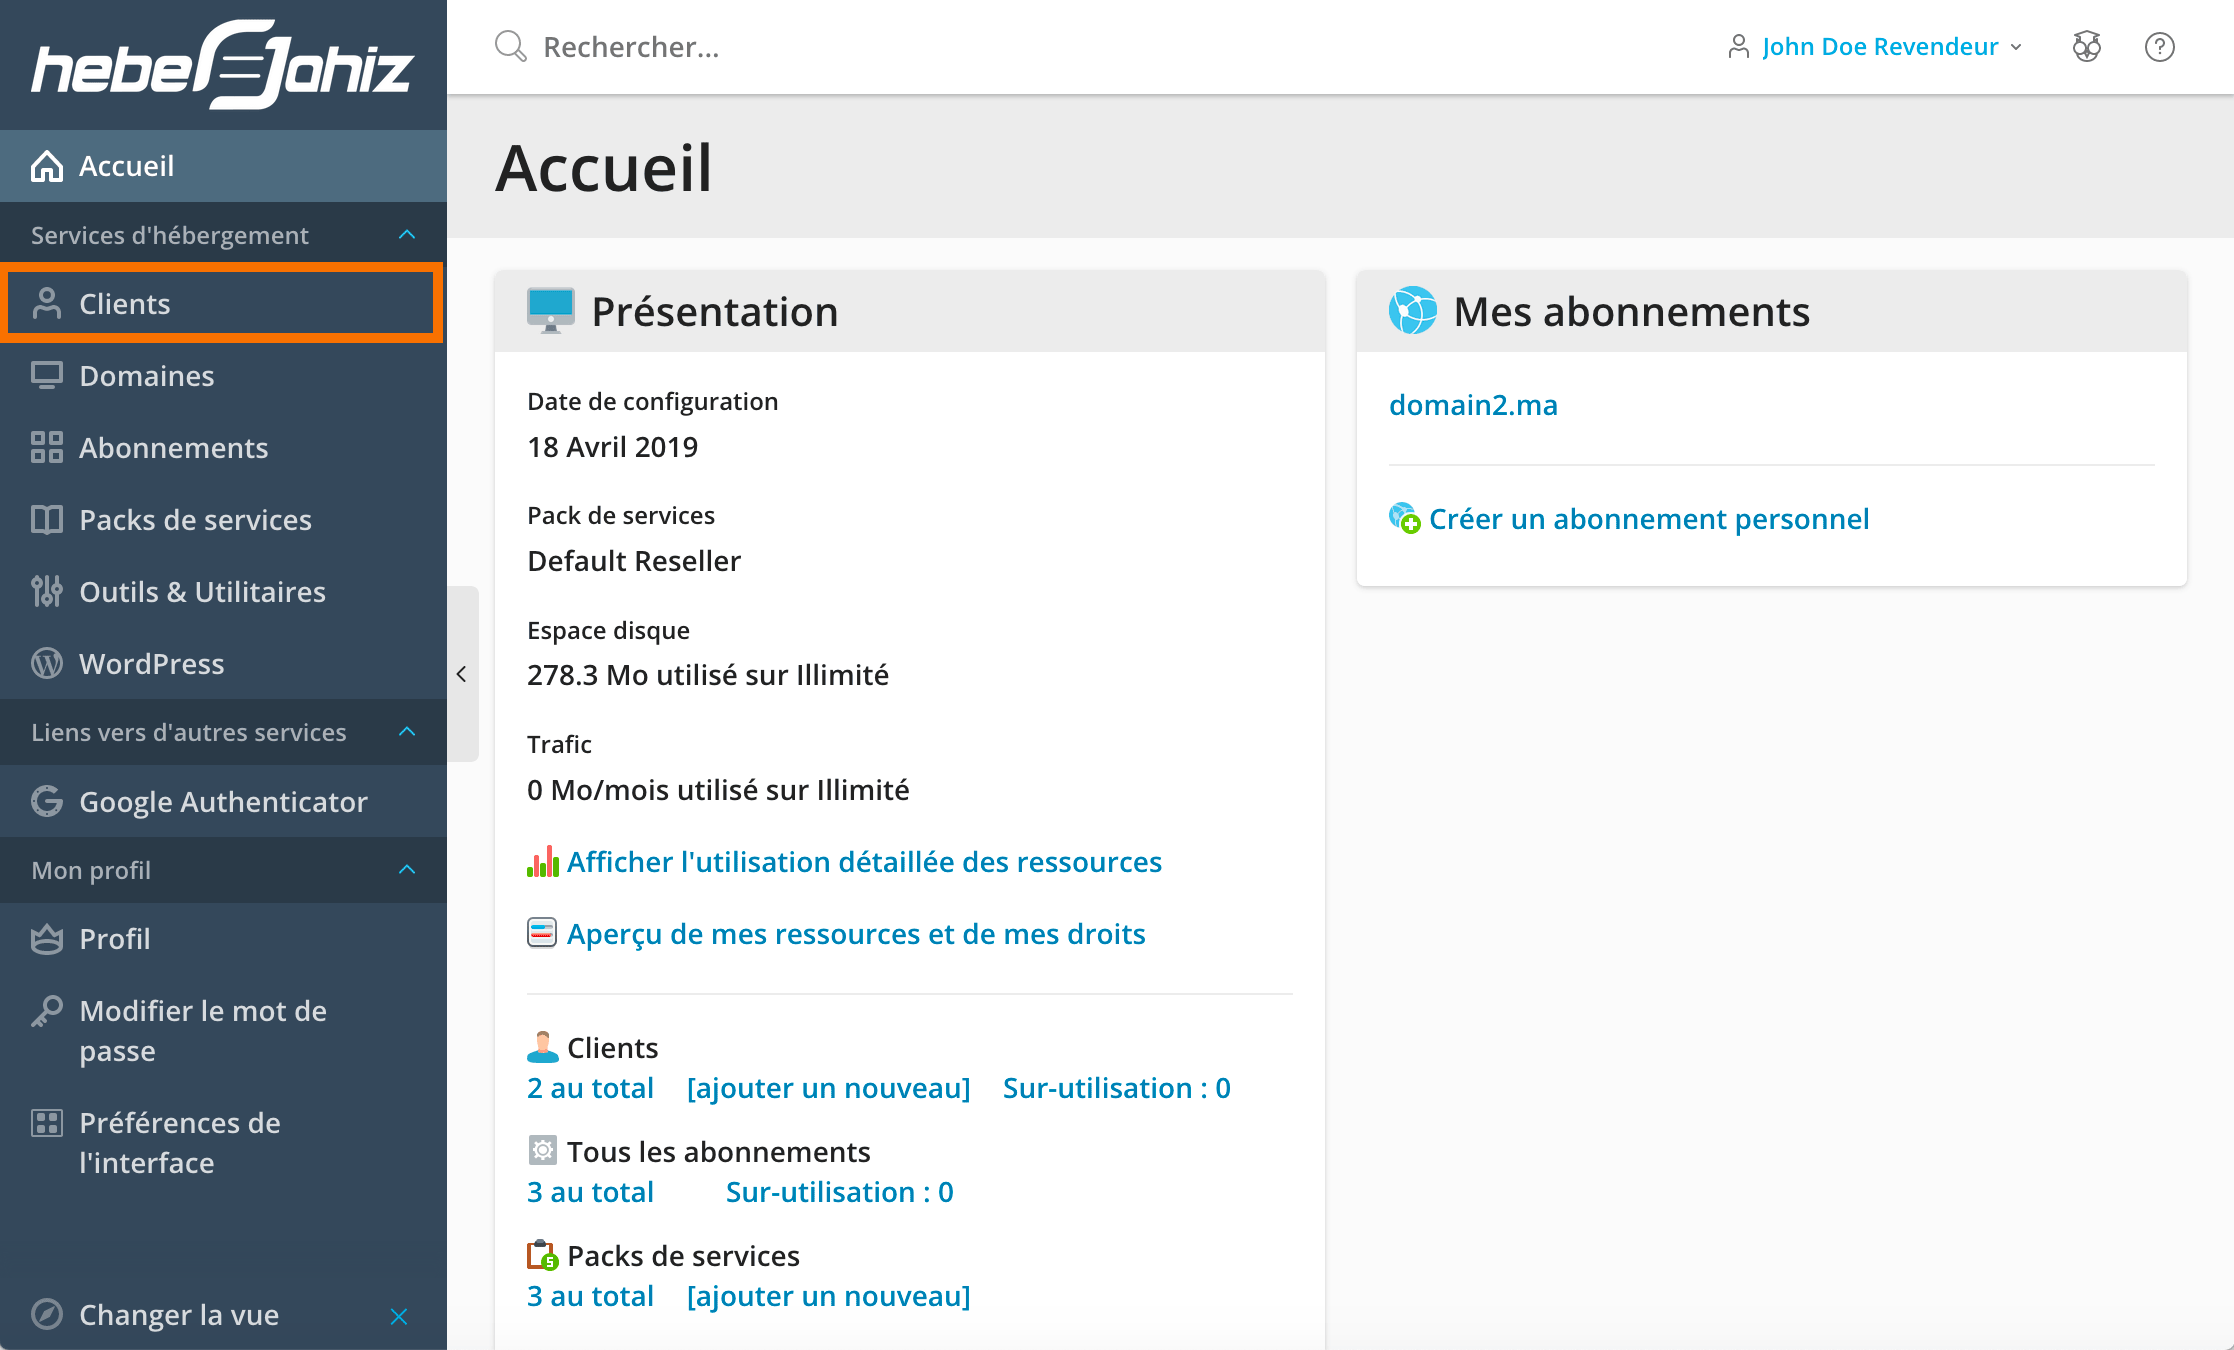The image size is (2234, 1350).
Task: Open Aperçu de mes ressources et de mes droits
Action: click(x=856, y=934)
